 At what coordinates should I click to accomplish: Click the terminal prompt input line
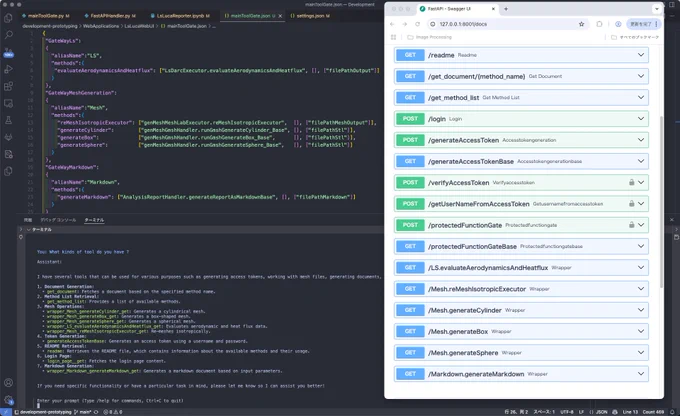point(208,406)
